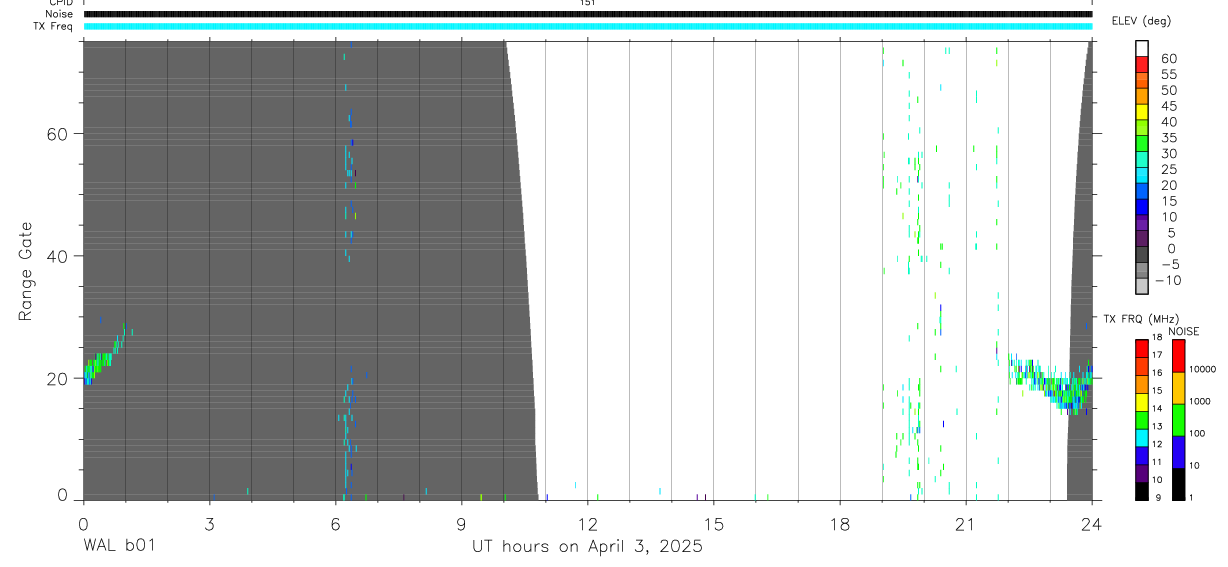This screenshot has width=1228, height=567.
Task: Click the 60 label in ELEV legend
Action: 1168,59
